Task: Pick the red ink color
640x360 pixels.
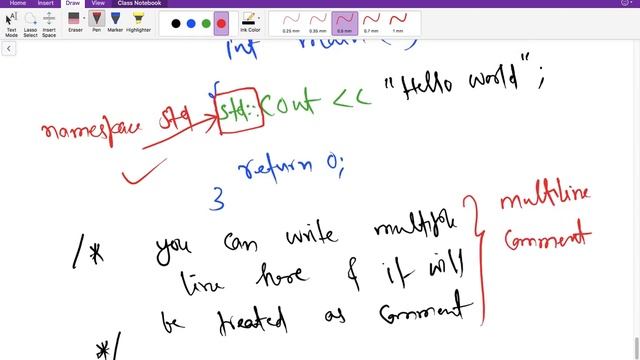Action: (x=221, y=24)
